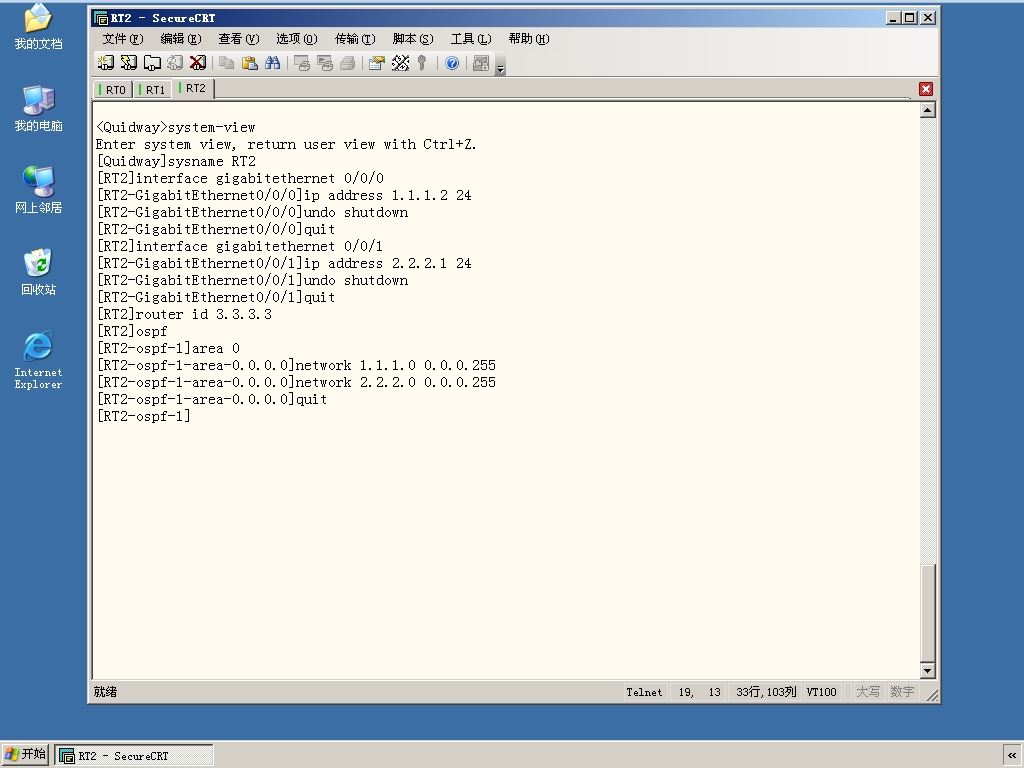
Task: Open the 回收站 recycle bin icon
Action: pyautogui.click(x=38, y=272)
